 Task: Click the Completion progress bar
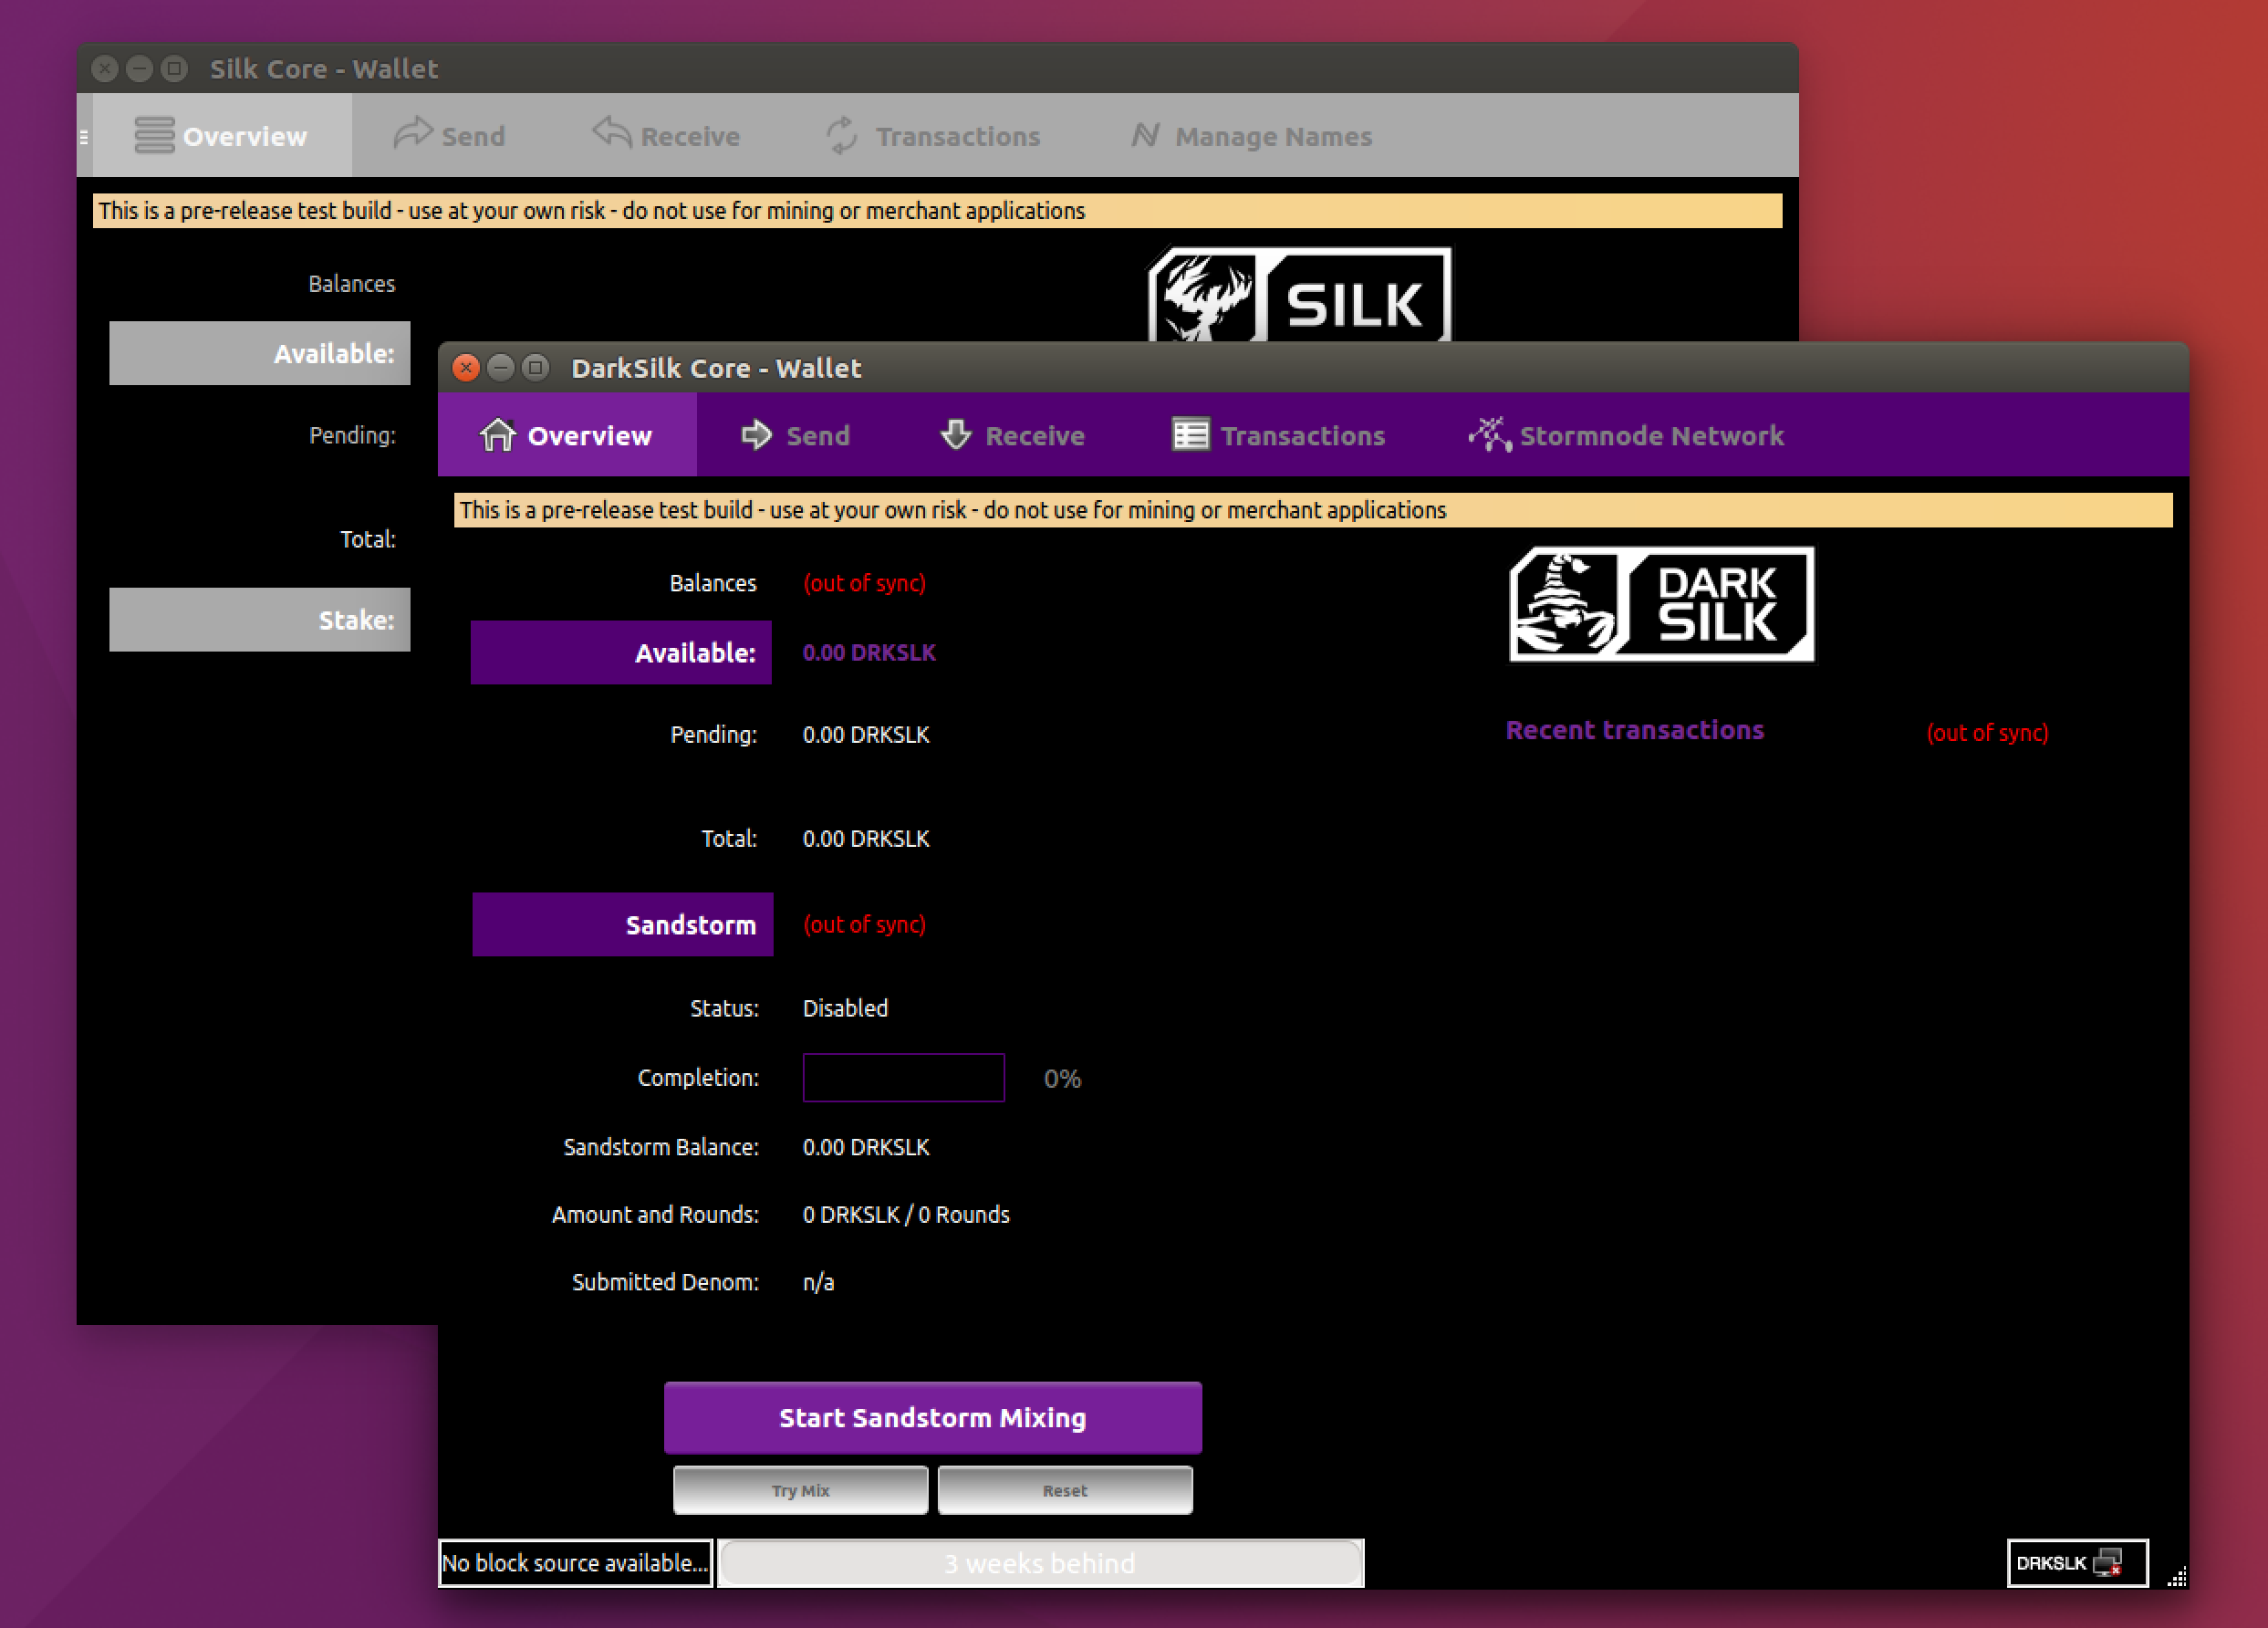[903, 1078]
